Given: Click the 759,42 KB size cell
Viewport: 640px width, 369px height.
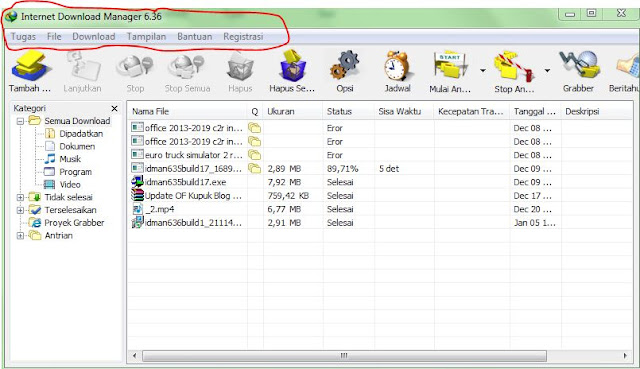Looking at the screenshot, I should [x=288, y=196].
